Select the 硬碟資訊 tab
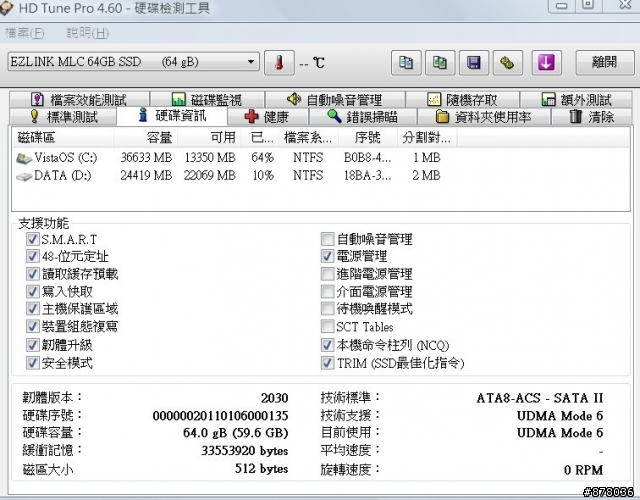 click(x=172, y=116)
